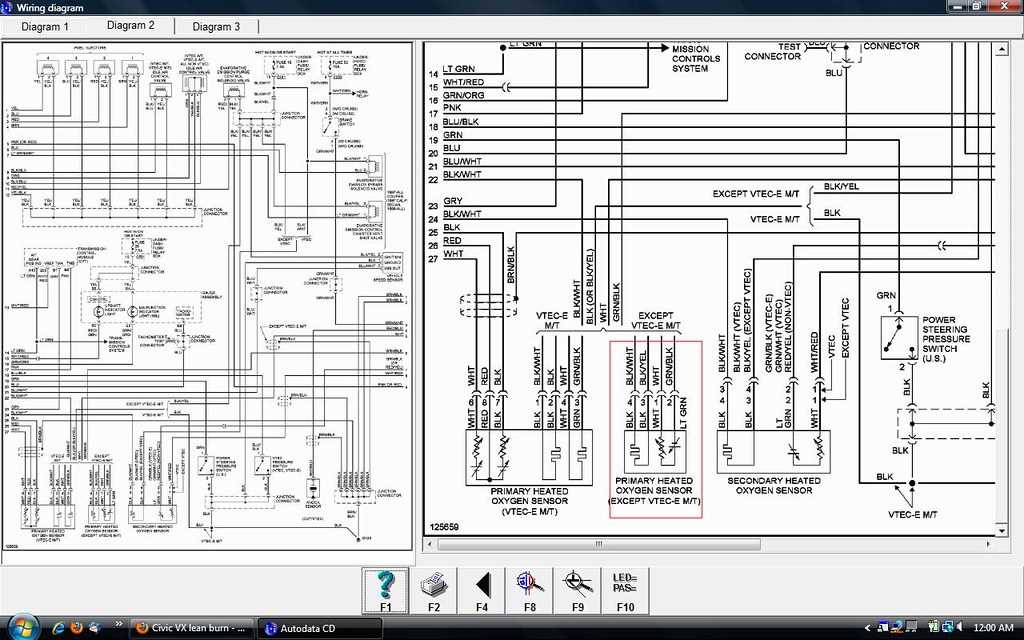Expand the quick launch overflow chevron
Image resolution: width=1024 pixels, height=640 pixels.
click(x=119, y=626)
